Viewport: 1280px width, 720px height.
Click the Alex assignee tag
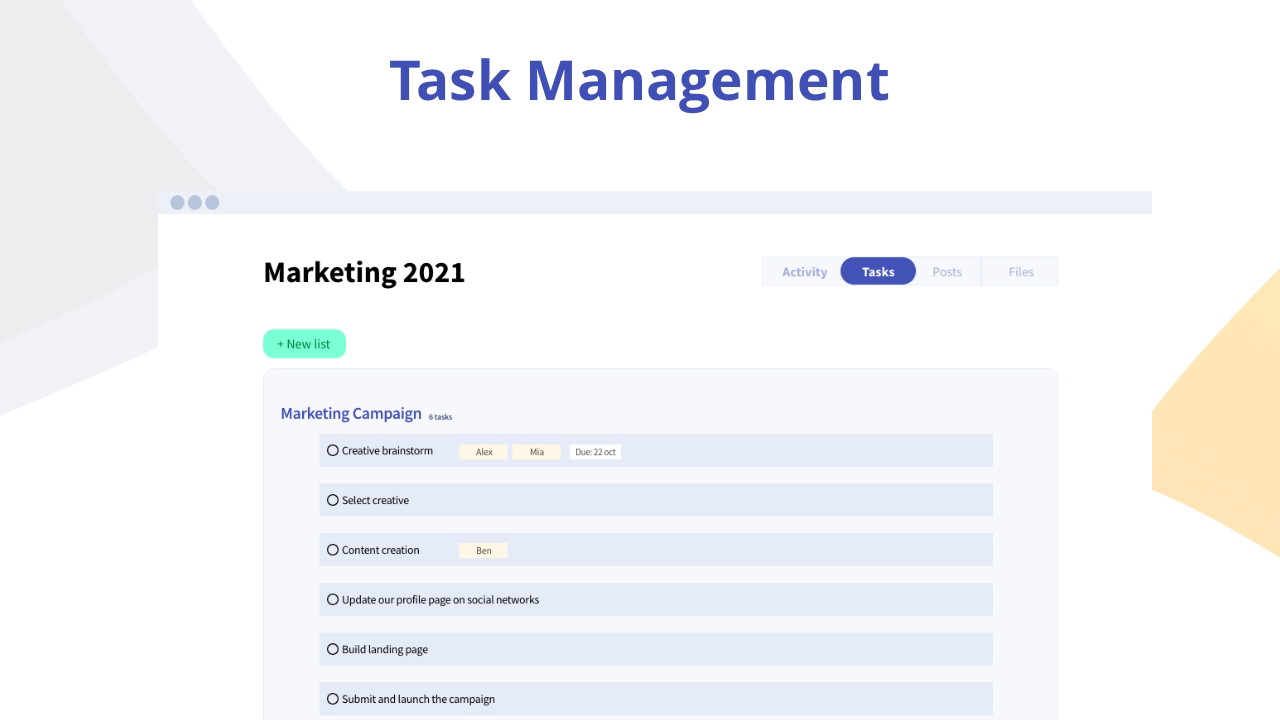484,452
